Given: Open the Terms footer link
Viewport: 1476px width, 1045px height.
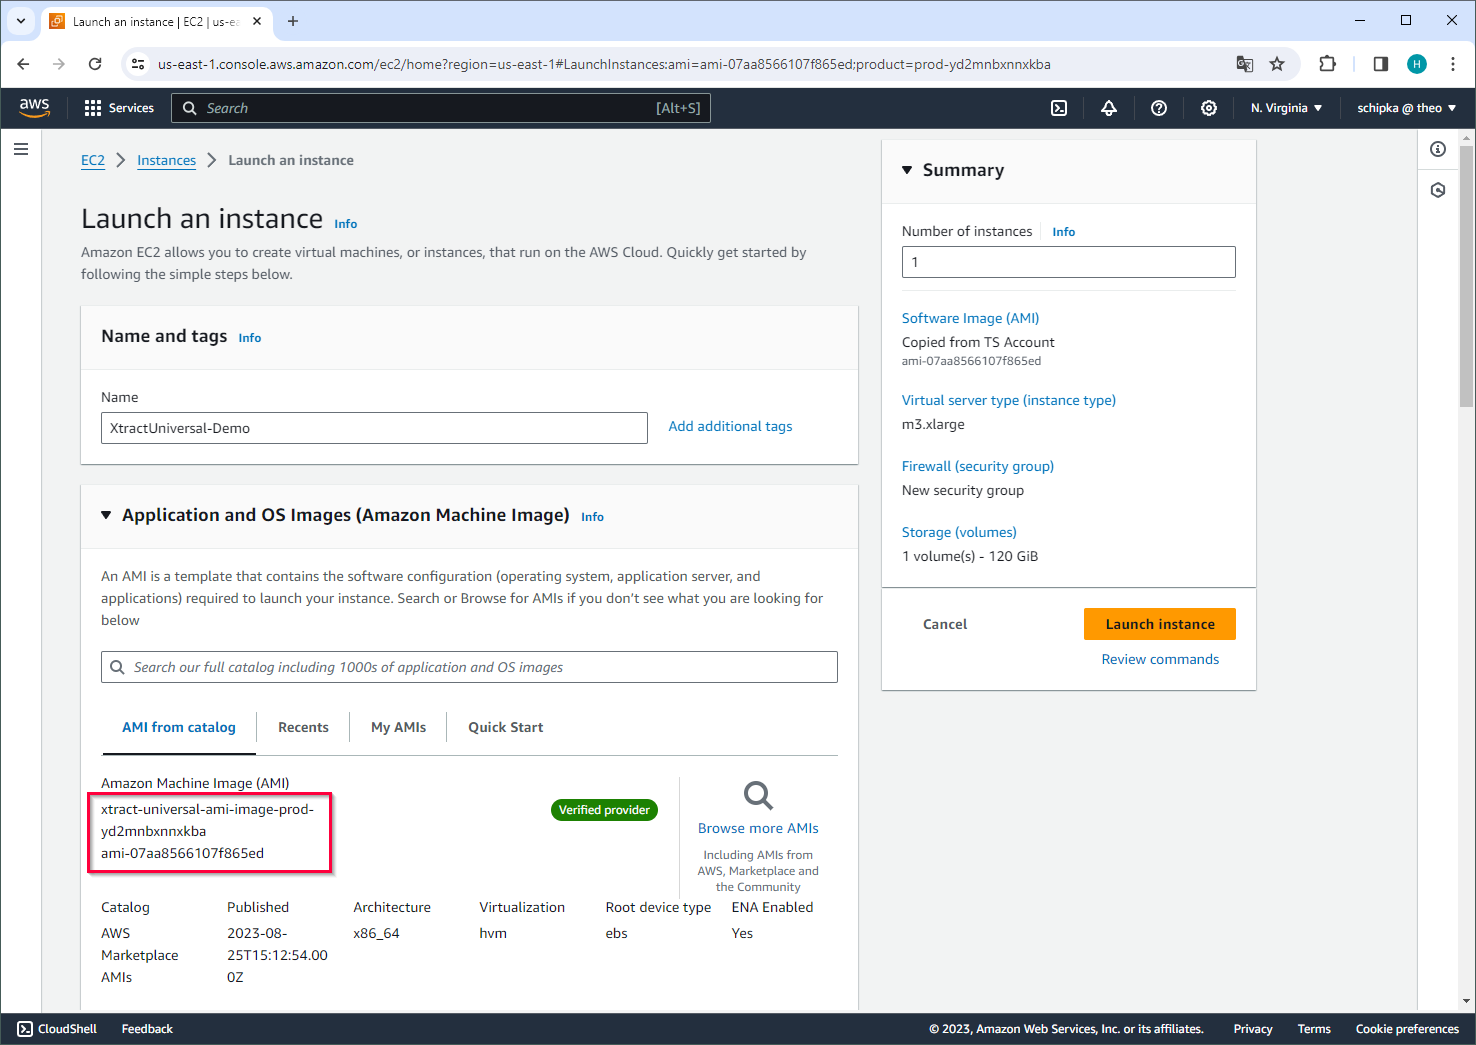Looking at the screenshot, I should [1314, 1029].
